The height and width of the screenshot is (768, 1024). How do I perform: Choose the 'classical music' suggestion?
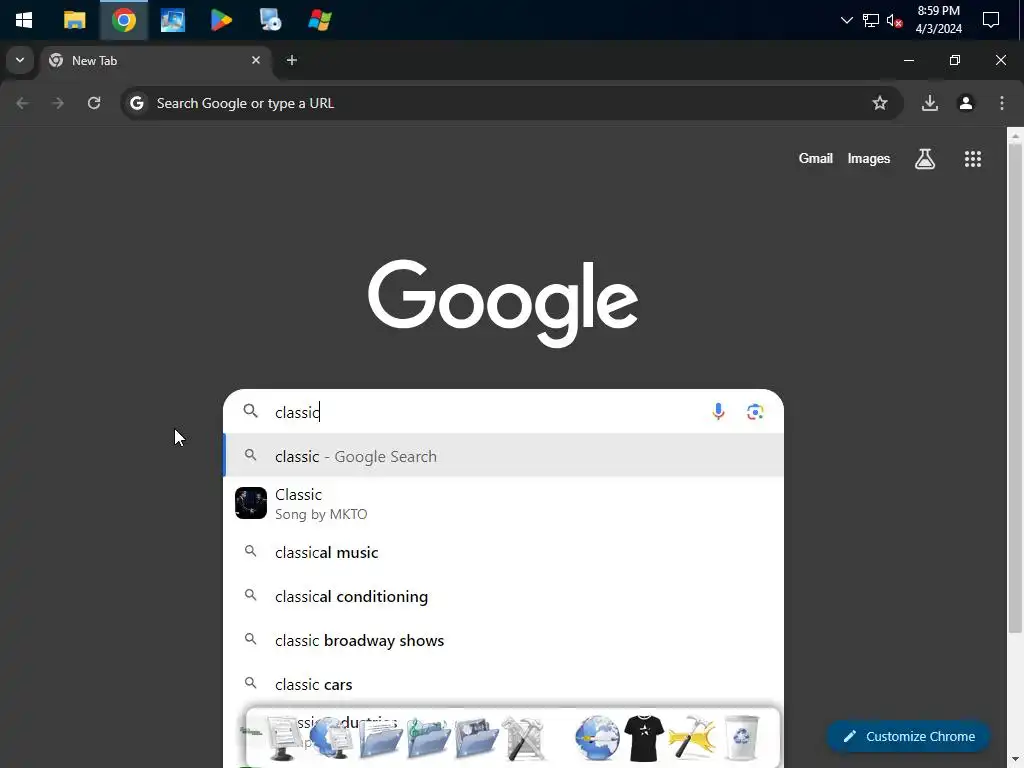tap(504, 552)
